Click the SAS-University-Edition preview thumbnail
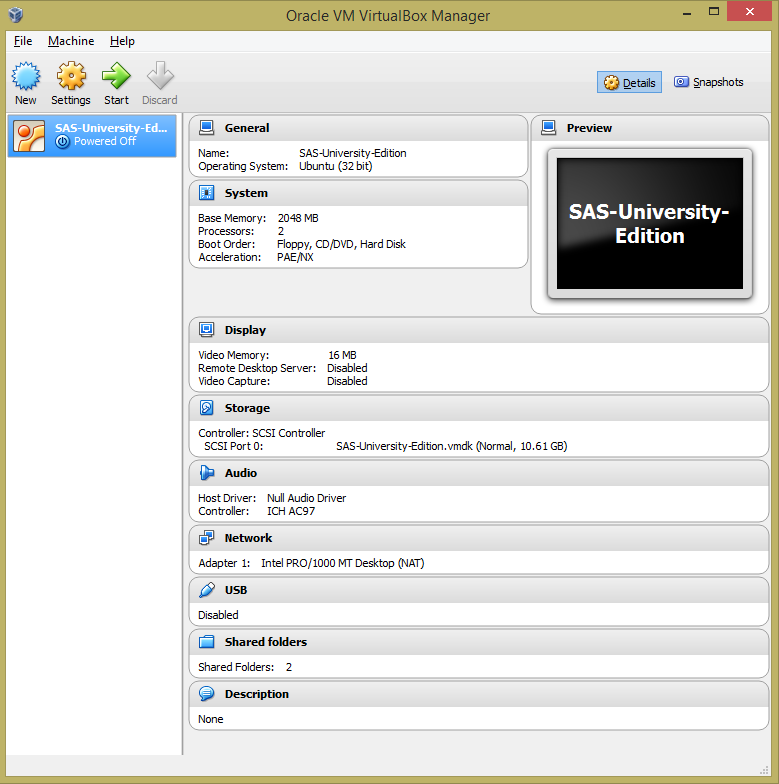Screen dimensions: 779x784 tap(650, 224)
